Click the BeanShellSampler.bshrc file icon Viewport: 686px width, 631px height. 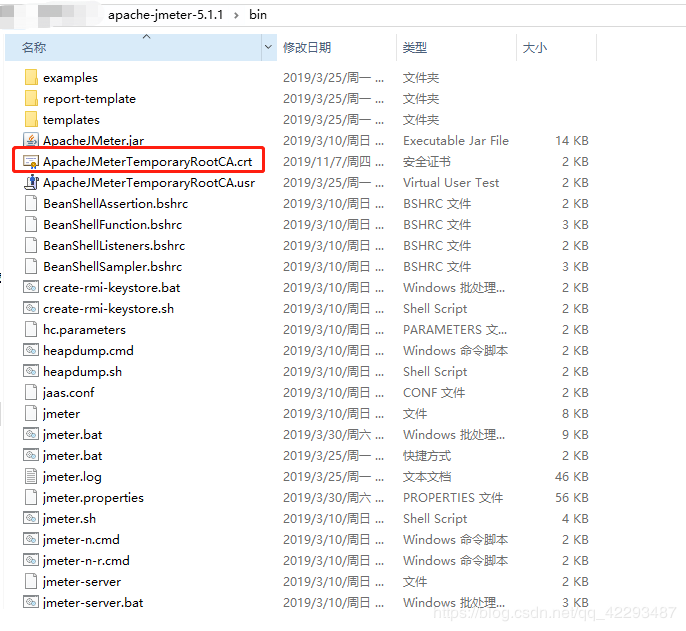tap(31, 266)
